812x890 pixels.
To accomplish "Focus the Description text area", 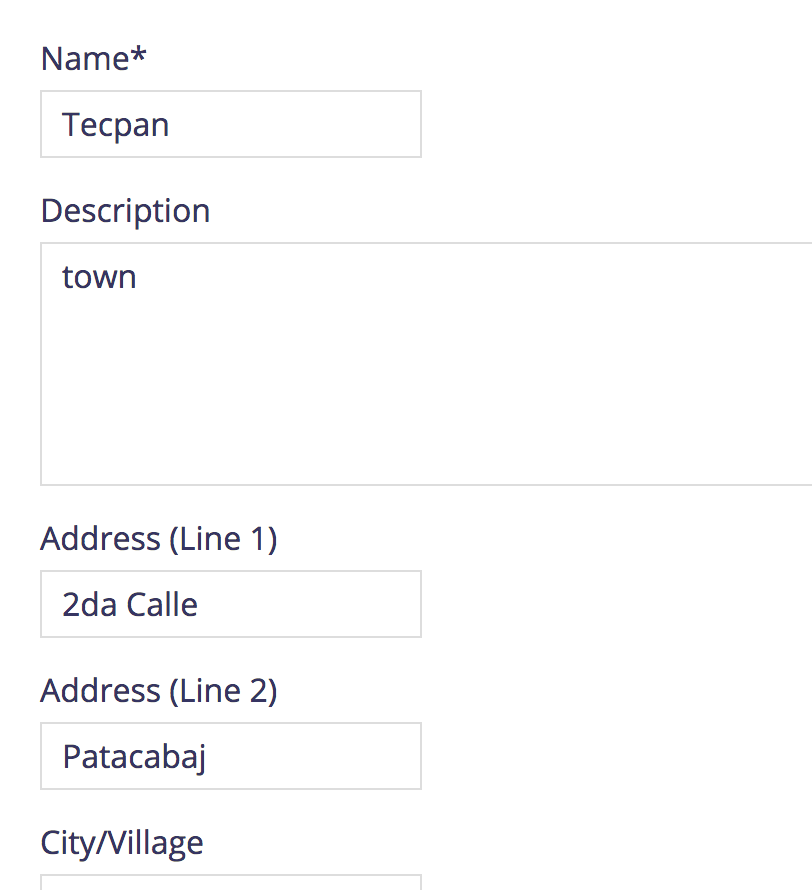I will point(426,364).
